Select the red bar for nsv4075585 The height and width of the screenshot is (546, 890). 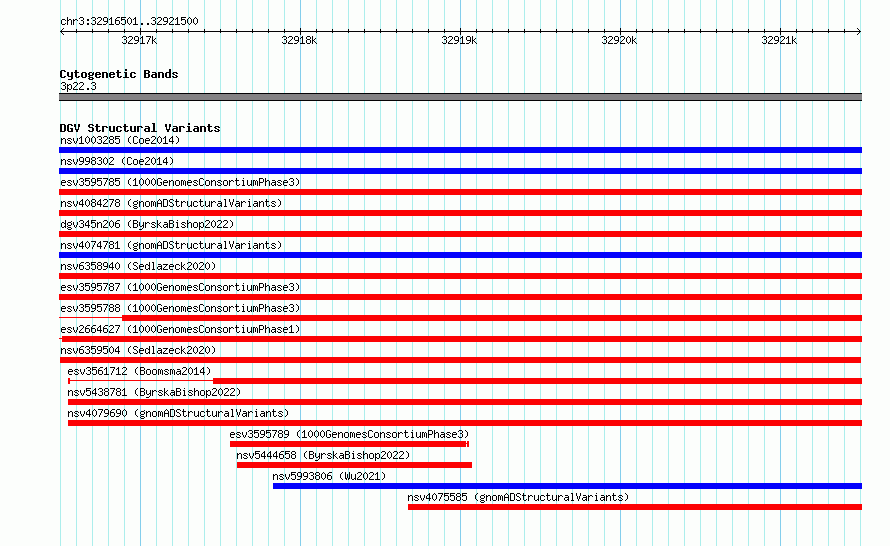[x=635, y=507]
